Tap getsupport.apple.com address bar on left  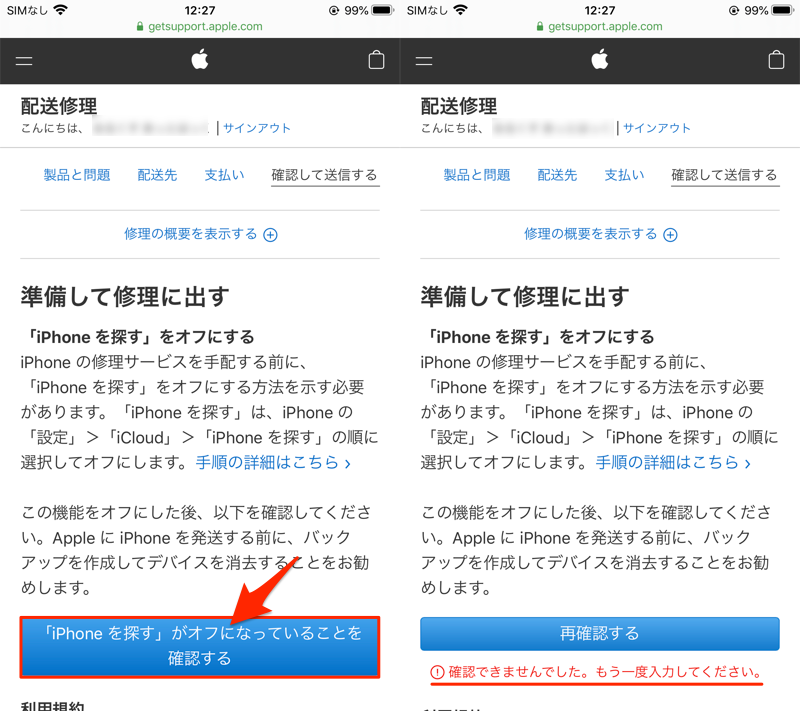(200, 27)
